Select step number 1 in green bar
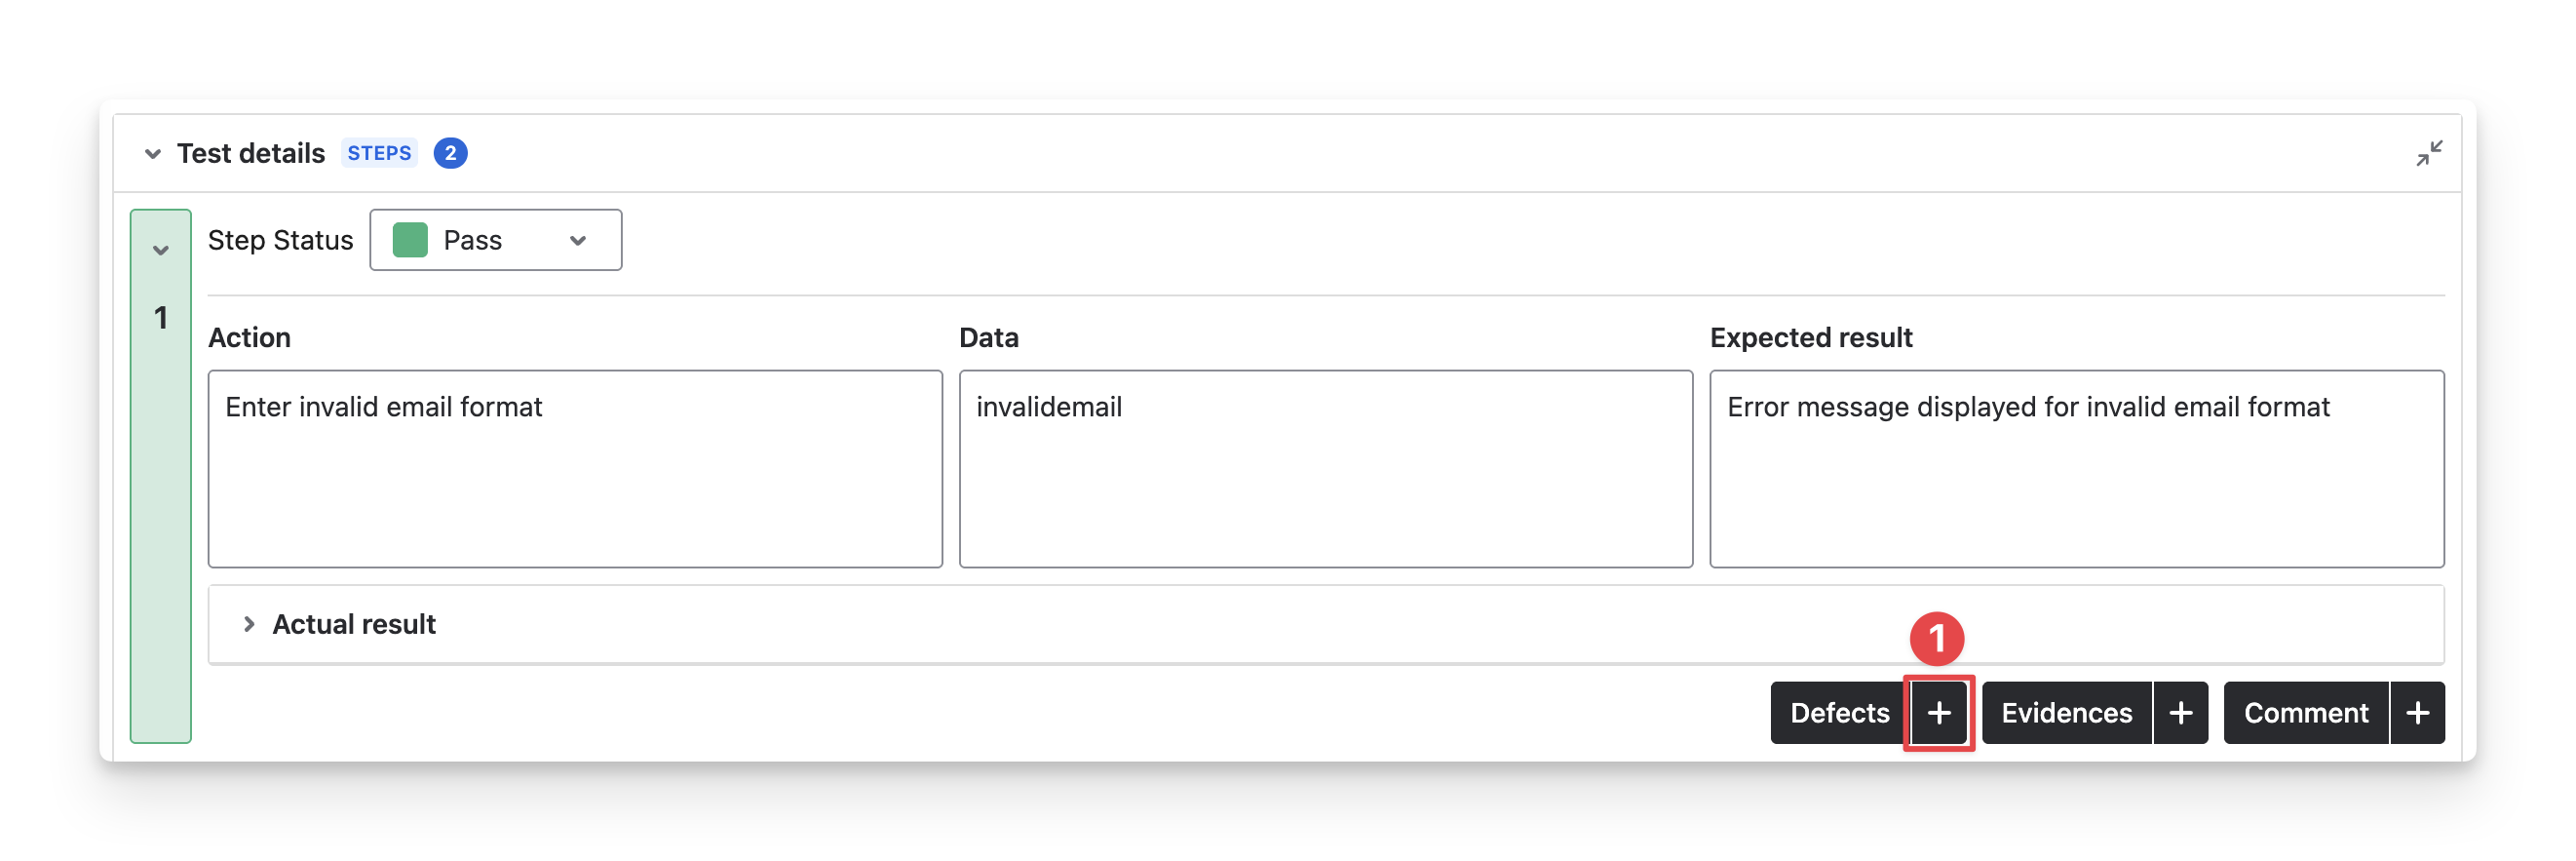The width and height of the screenshot is (2576, 861). tap(160, 318)
